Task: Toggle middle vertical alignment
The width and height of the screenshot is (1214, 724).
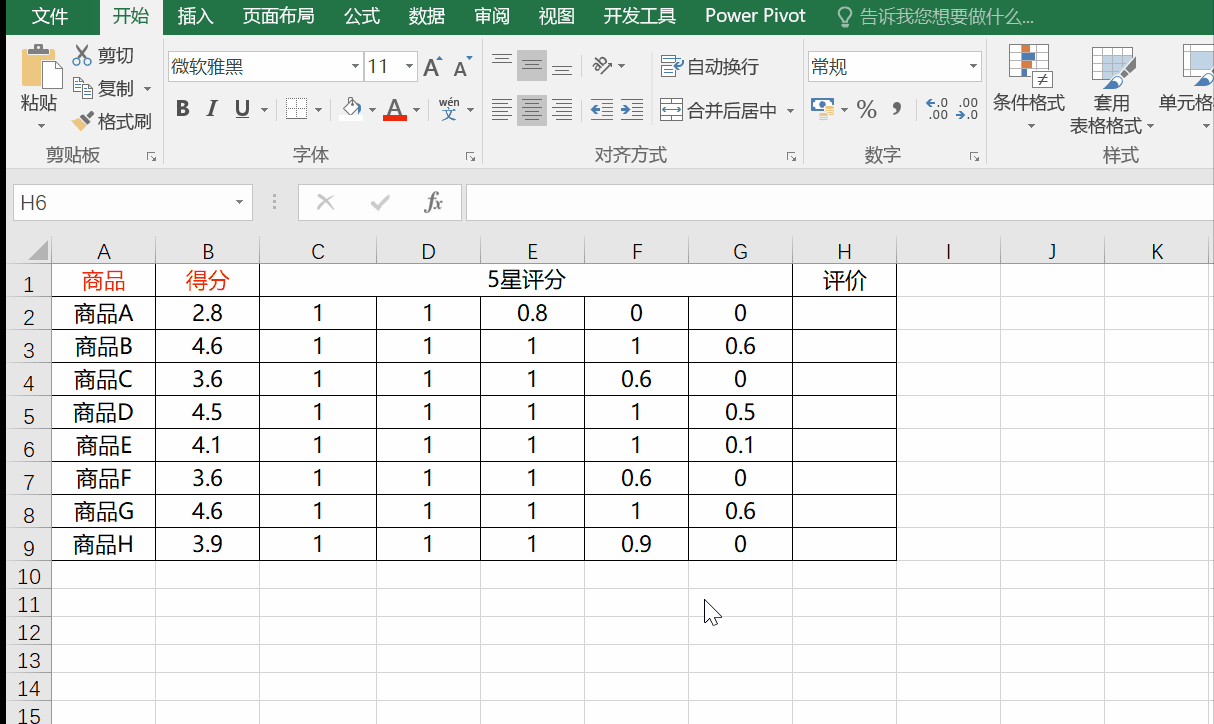Action: [532, 66]
